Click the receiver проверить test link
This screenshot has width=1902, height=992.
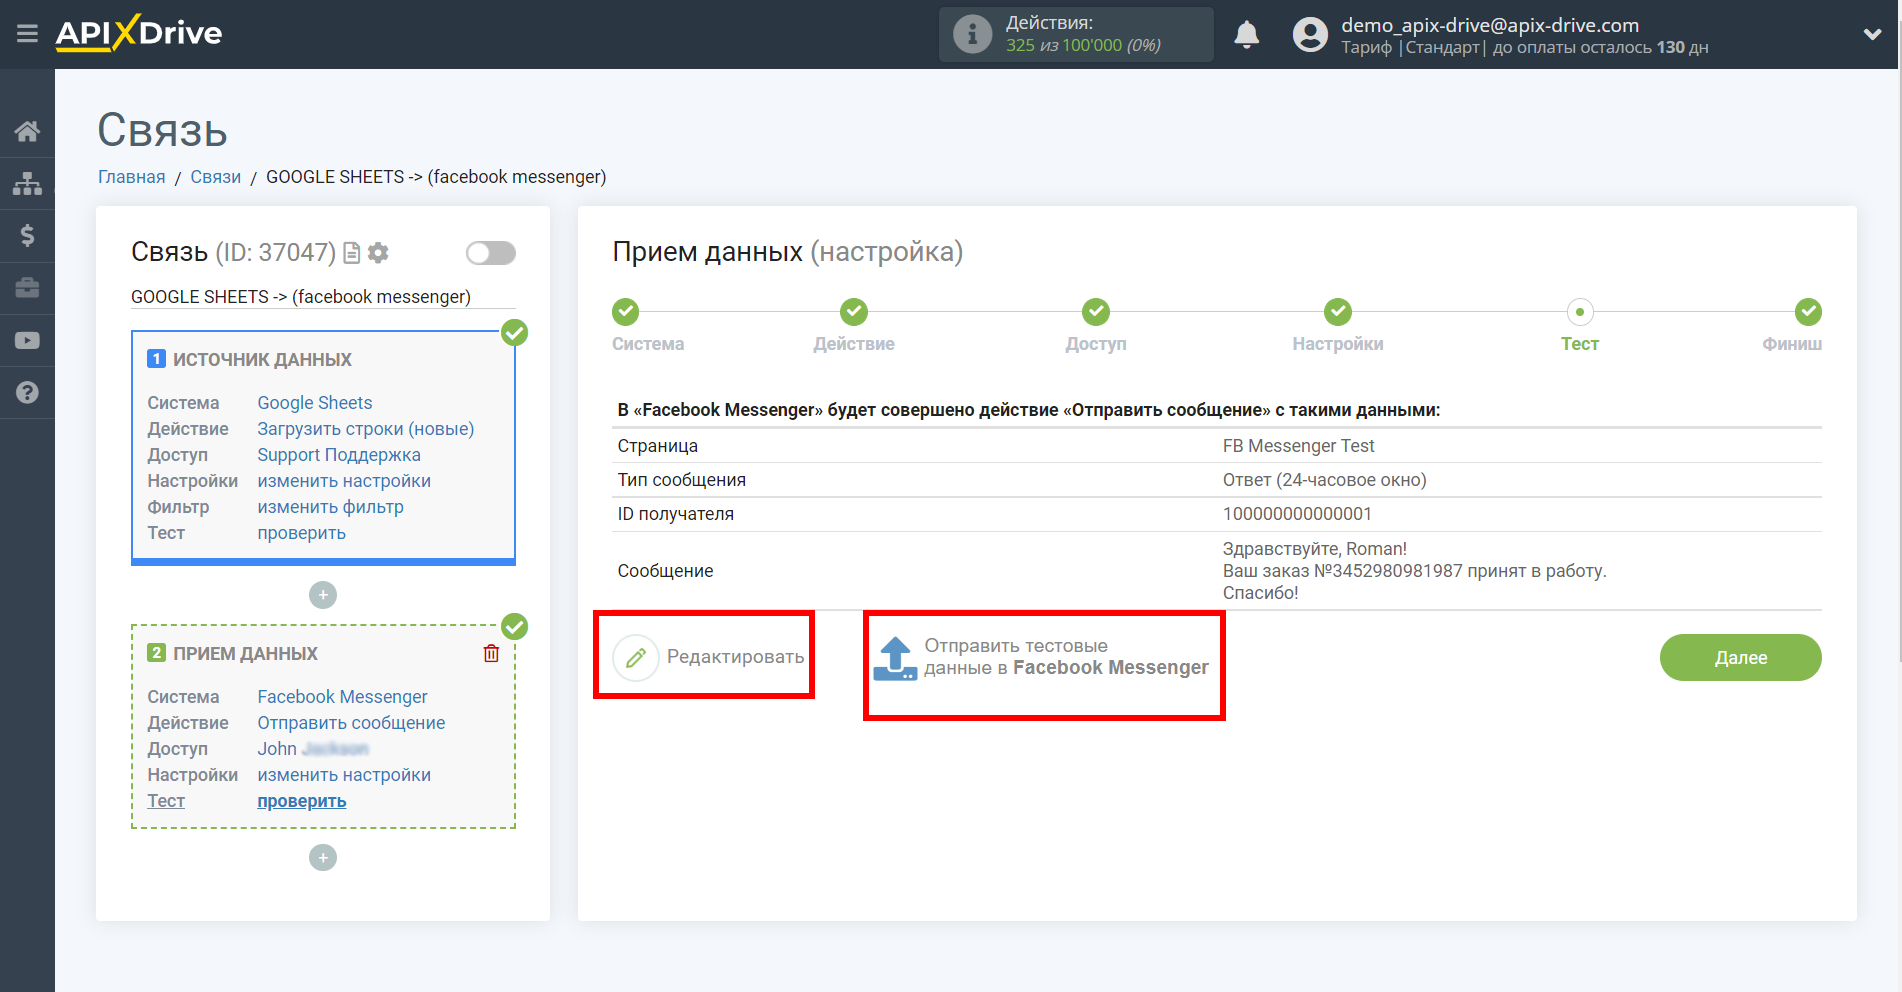(x=302, y=801)
